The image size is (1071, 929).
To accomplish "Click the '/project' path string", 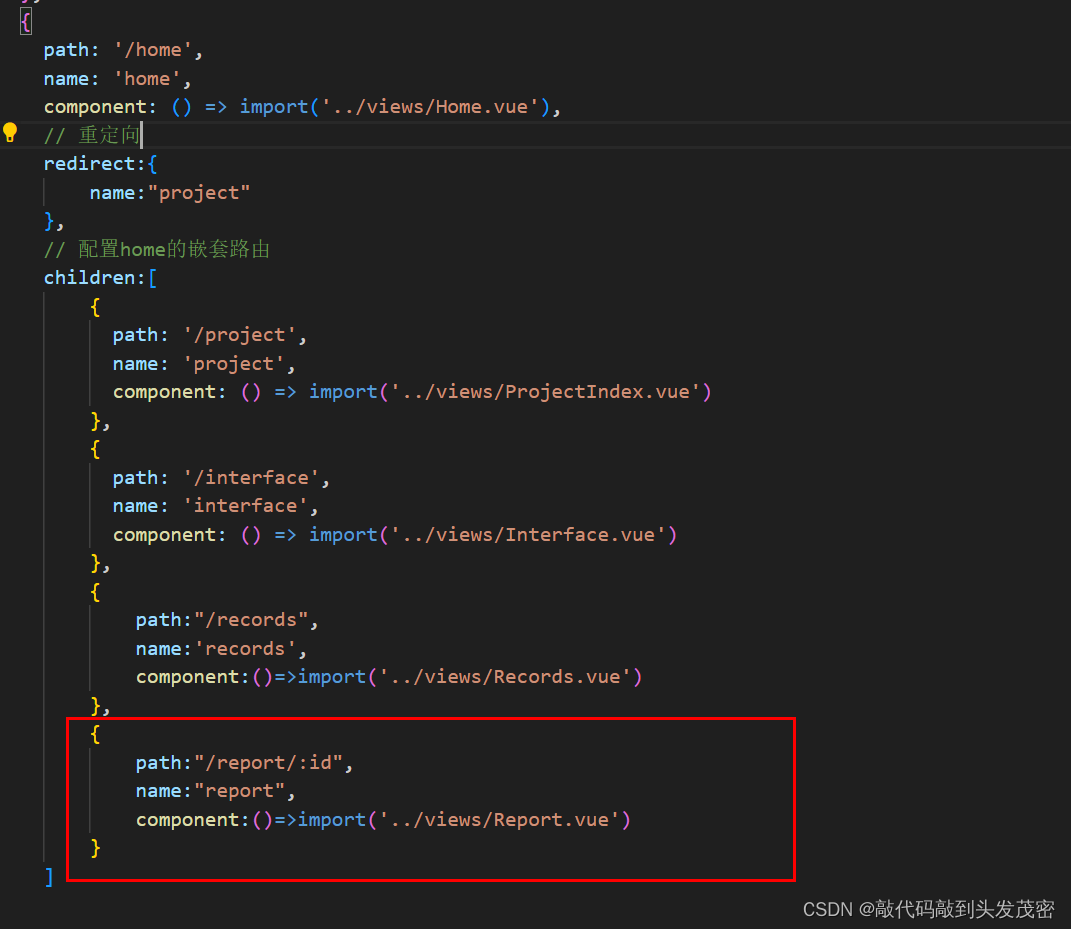I will click(240, 335).
